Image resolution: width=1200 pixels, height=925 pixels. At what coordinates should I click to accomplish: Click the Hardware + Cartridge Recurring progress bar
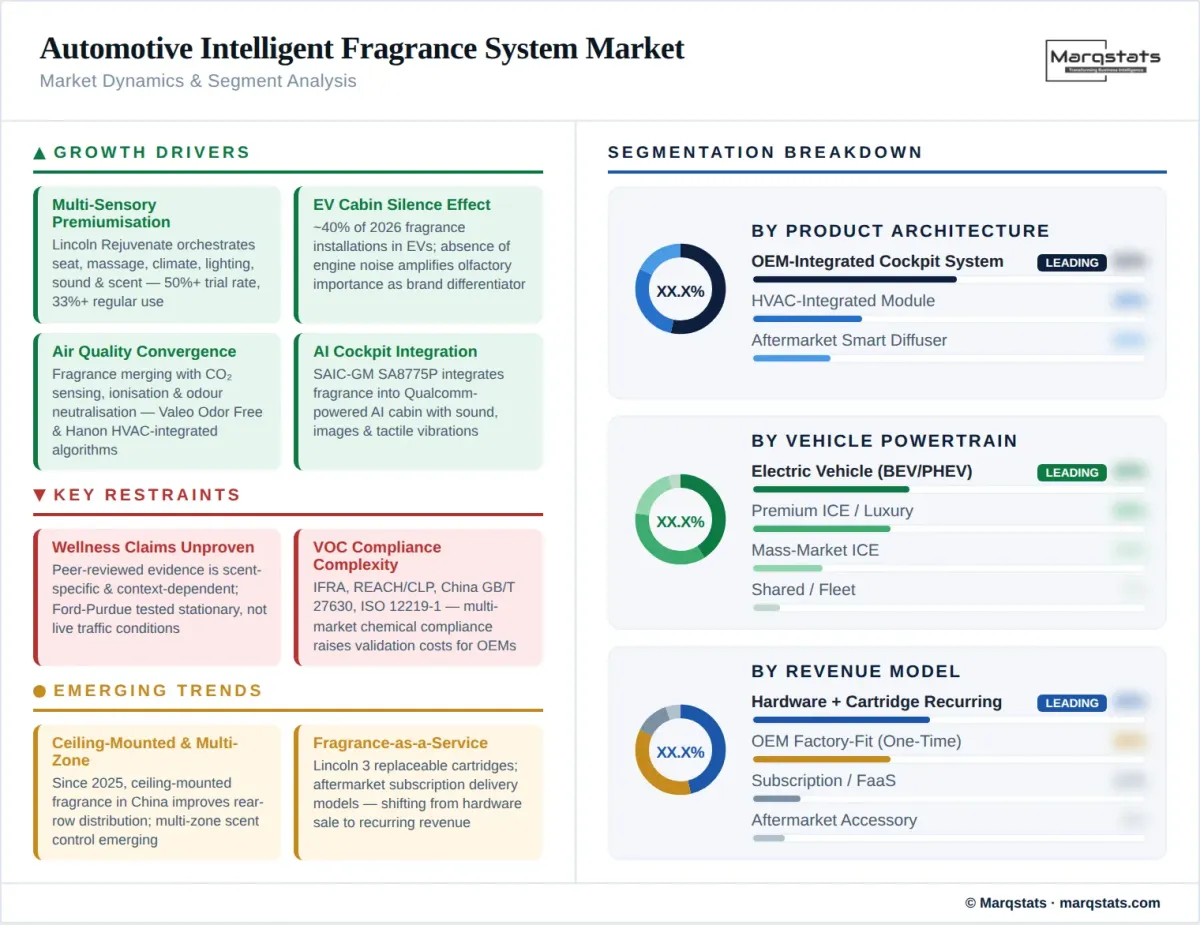948,720
